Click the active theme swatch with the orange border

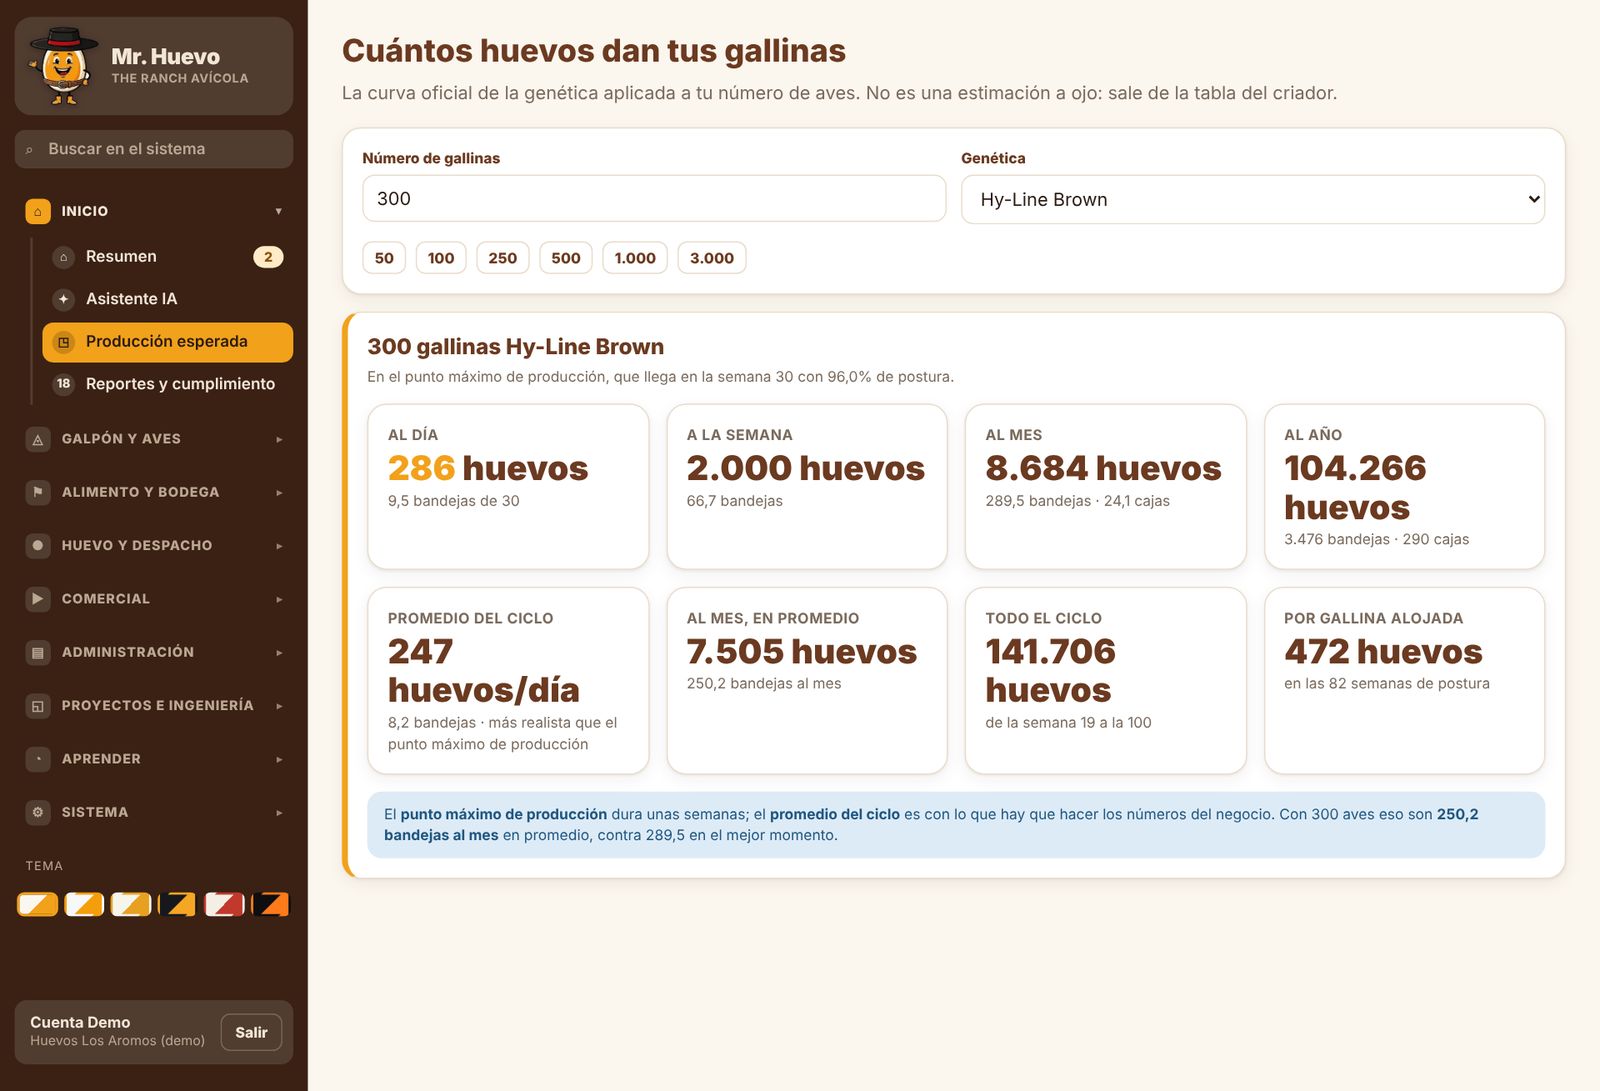click(38, 904)
